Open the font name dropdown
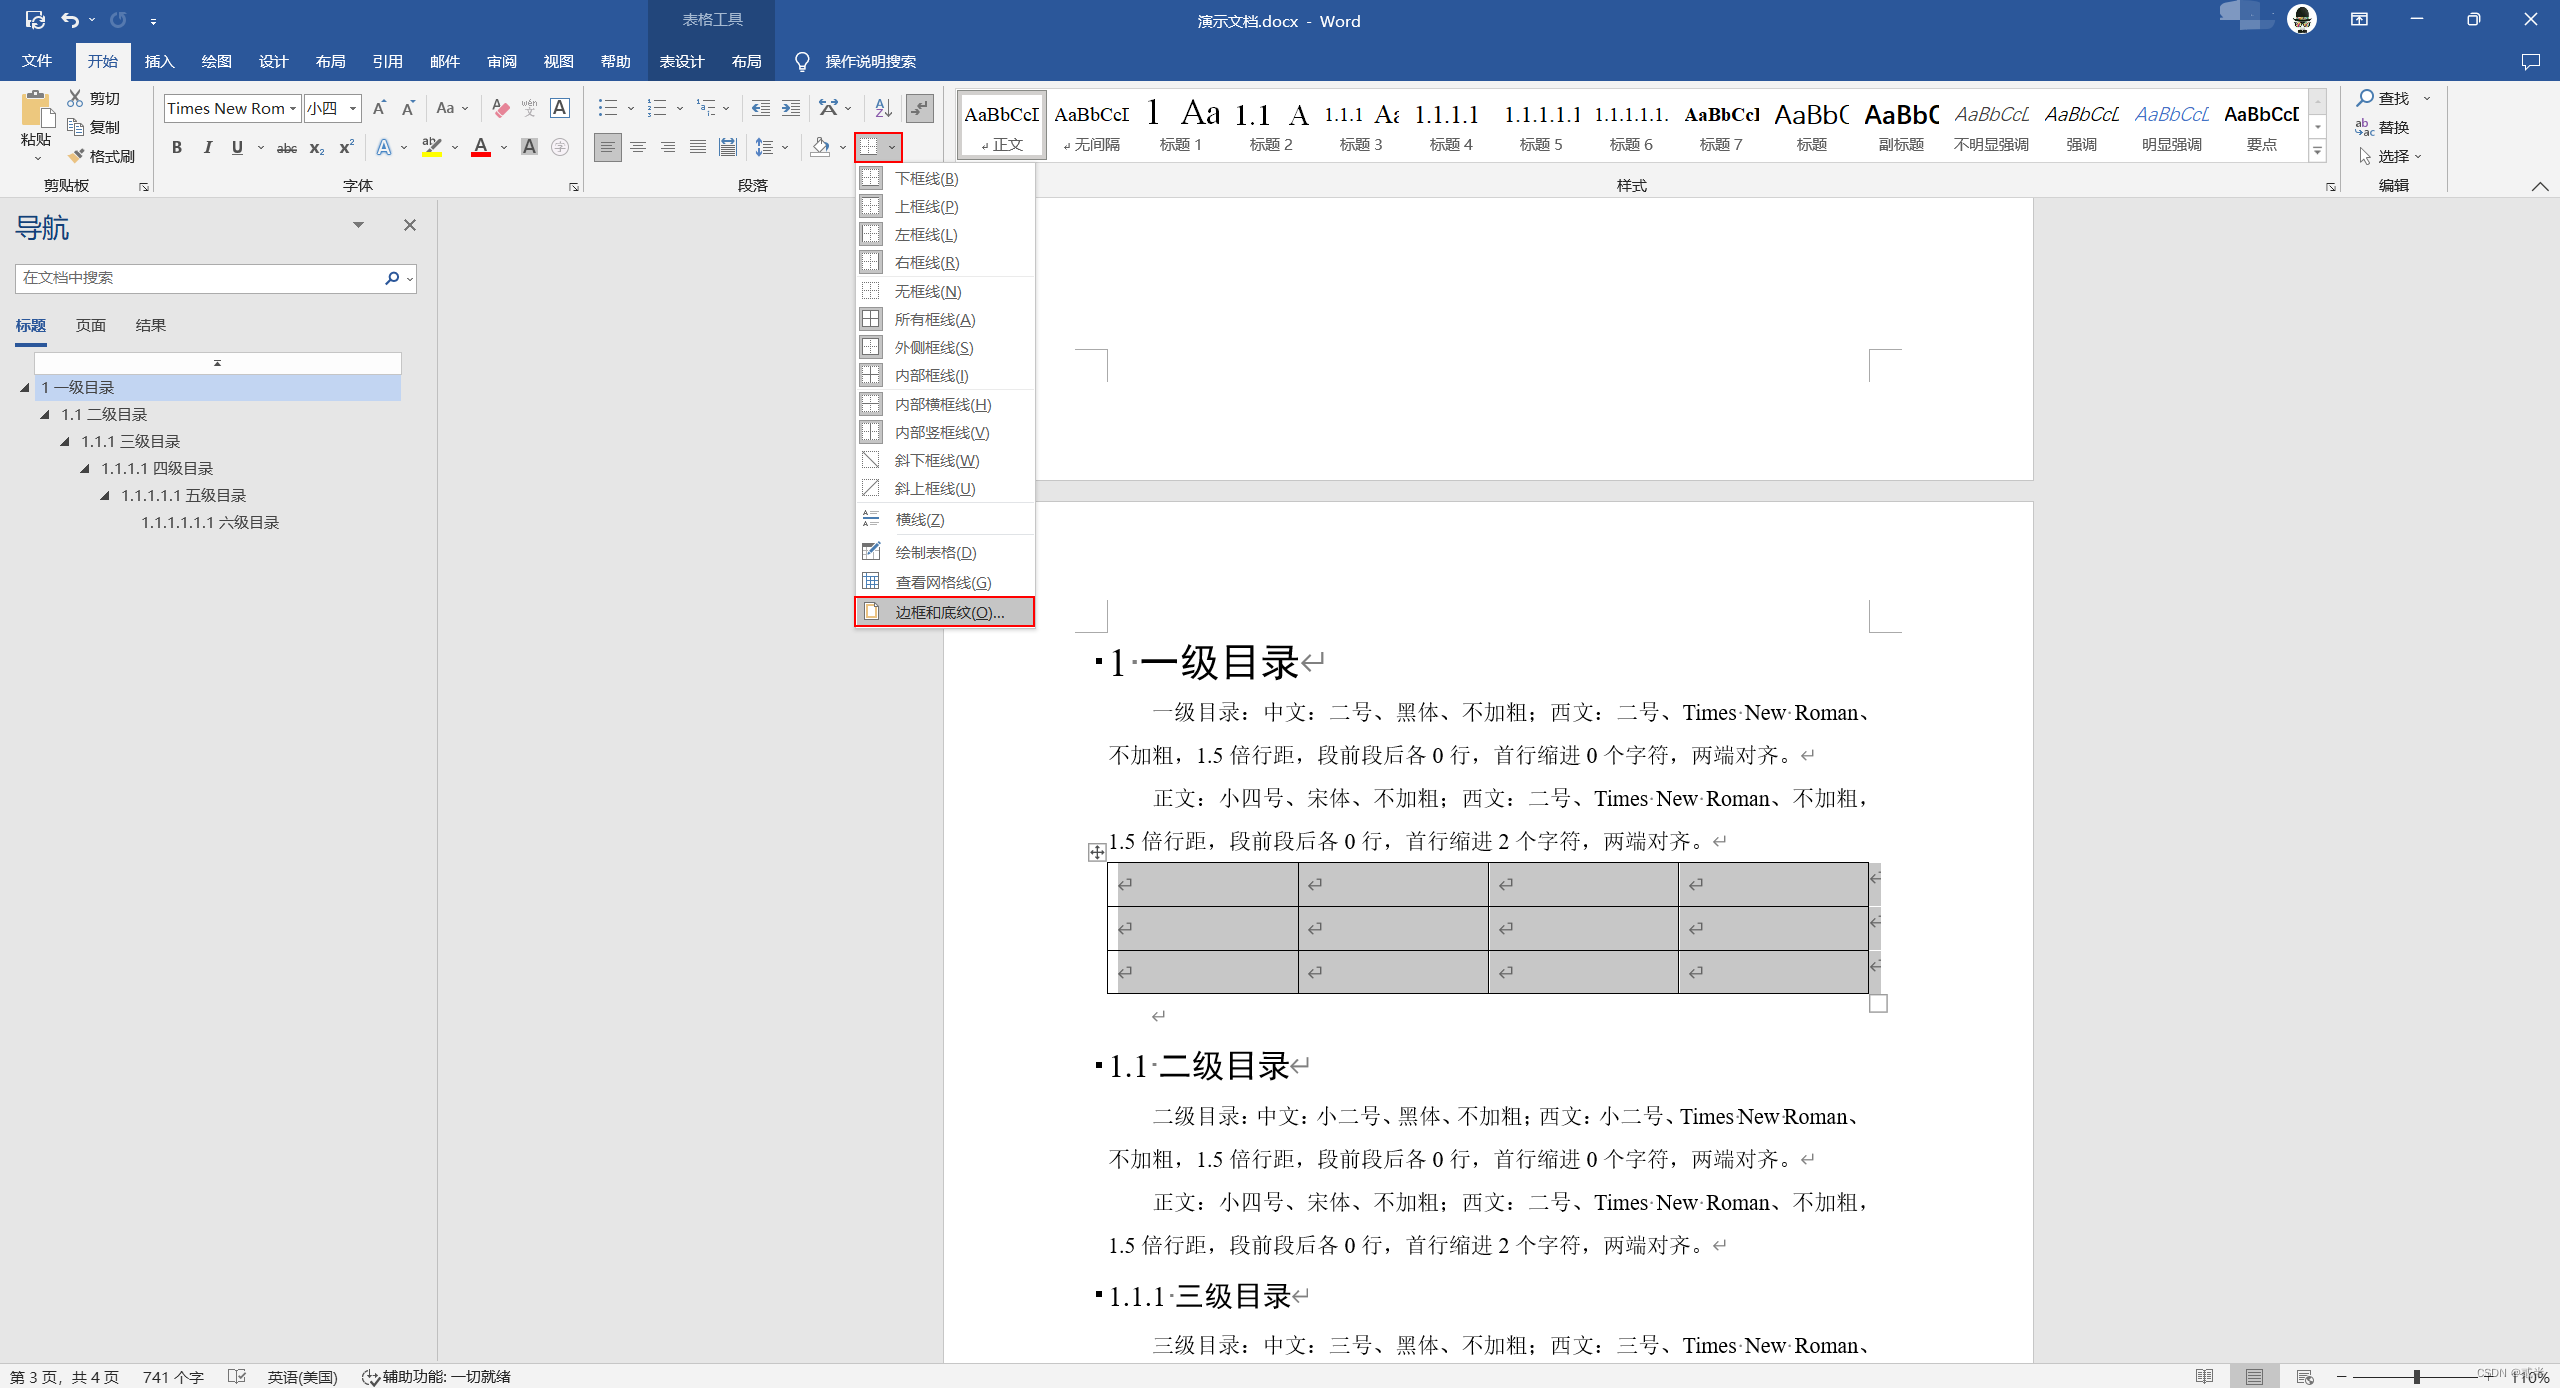The image size is (2560, 1388). click(293, 108)
